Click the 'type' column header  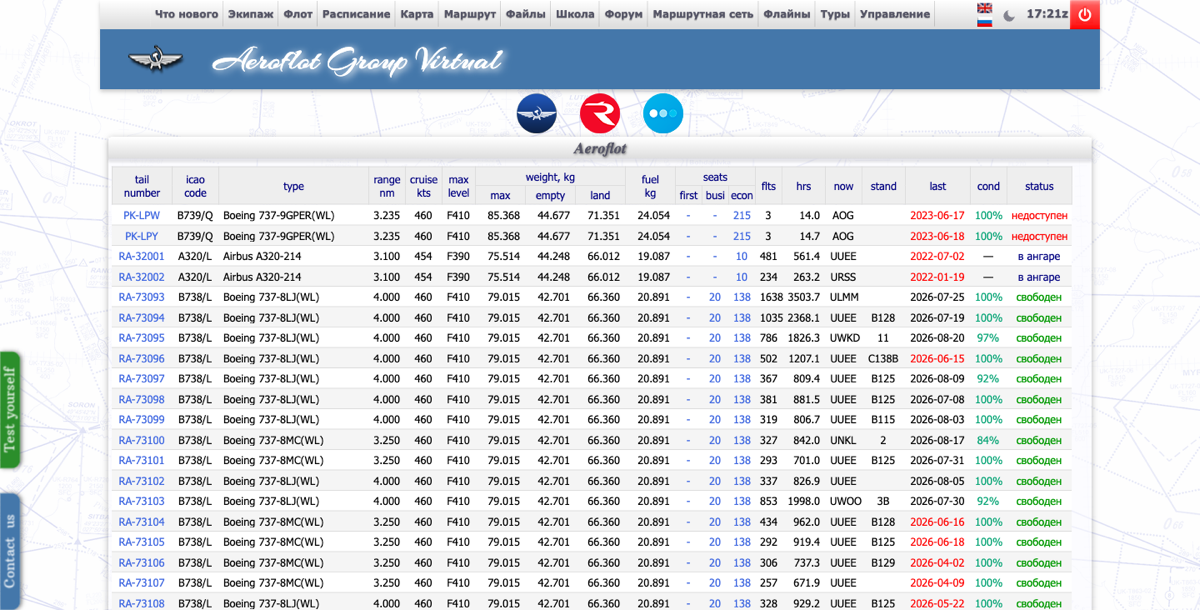point(293,186)
